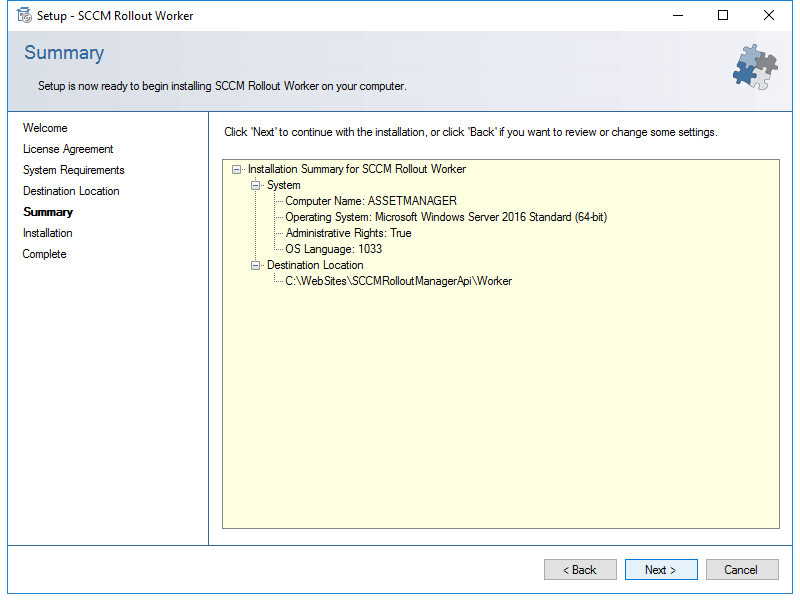Click the Next button to continue
800x601 pixels.
(x=661, y=569)
